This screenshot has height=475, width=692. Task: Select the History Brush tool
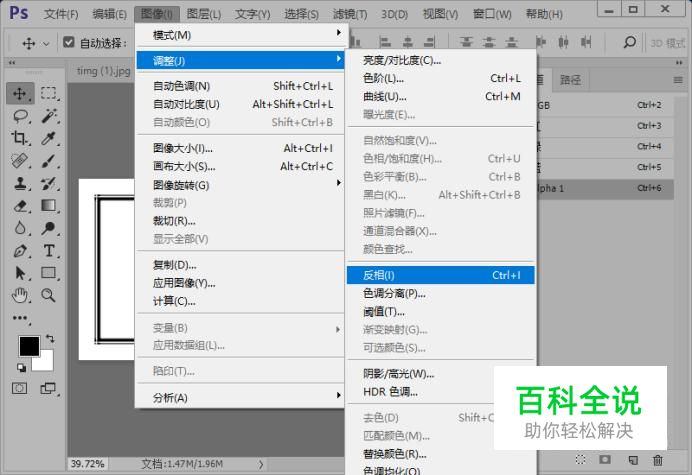tap(49, 183)
